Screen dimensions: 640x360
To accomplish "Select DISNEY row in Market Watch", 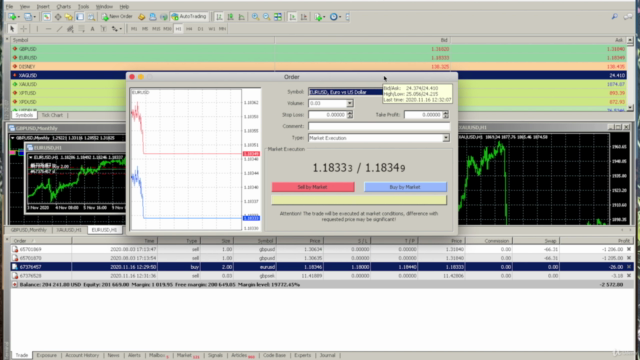I will click(318, 67).
